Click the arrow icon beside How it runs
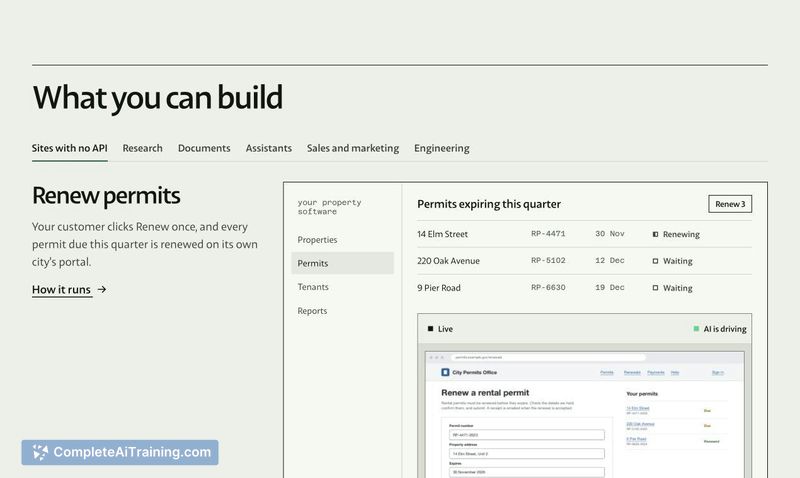The width and height of the screenshot is (800, 478). click(102, 289)
